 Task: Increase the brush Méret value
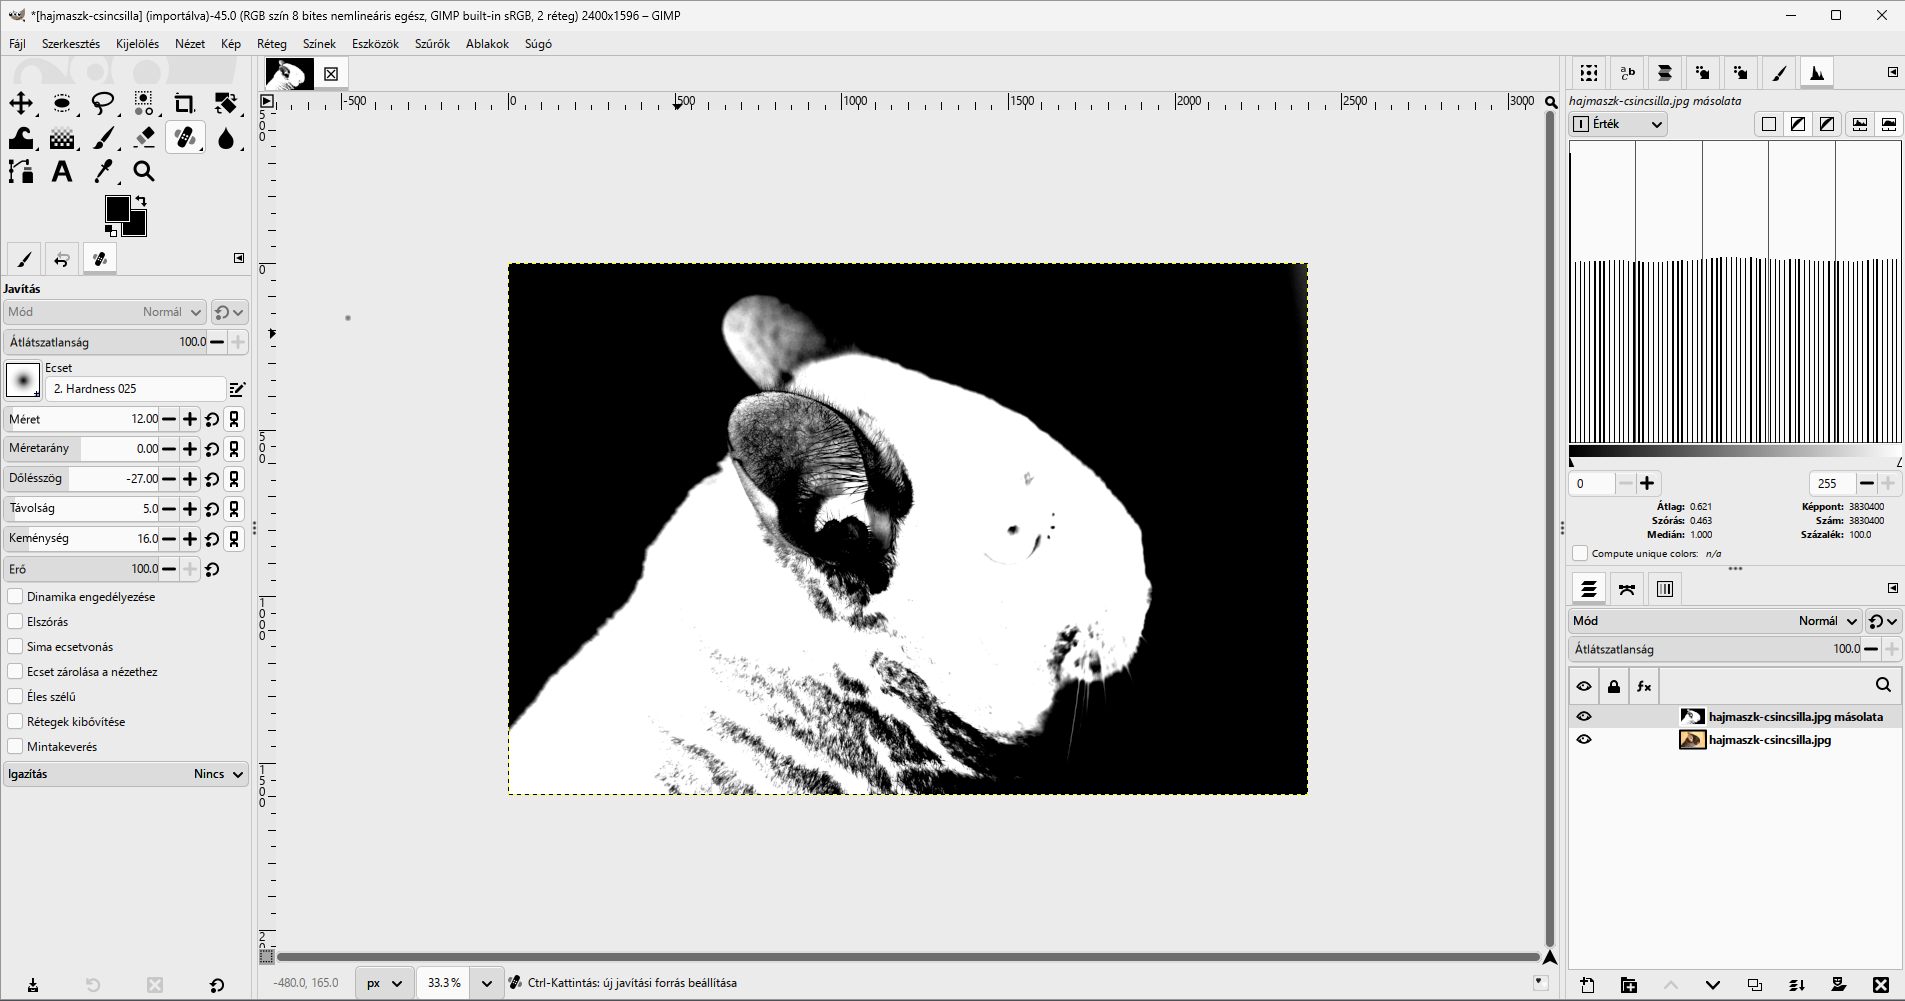click(x=190, y=419)
